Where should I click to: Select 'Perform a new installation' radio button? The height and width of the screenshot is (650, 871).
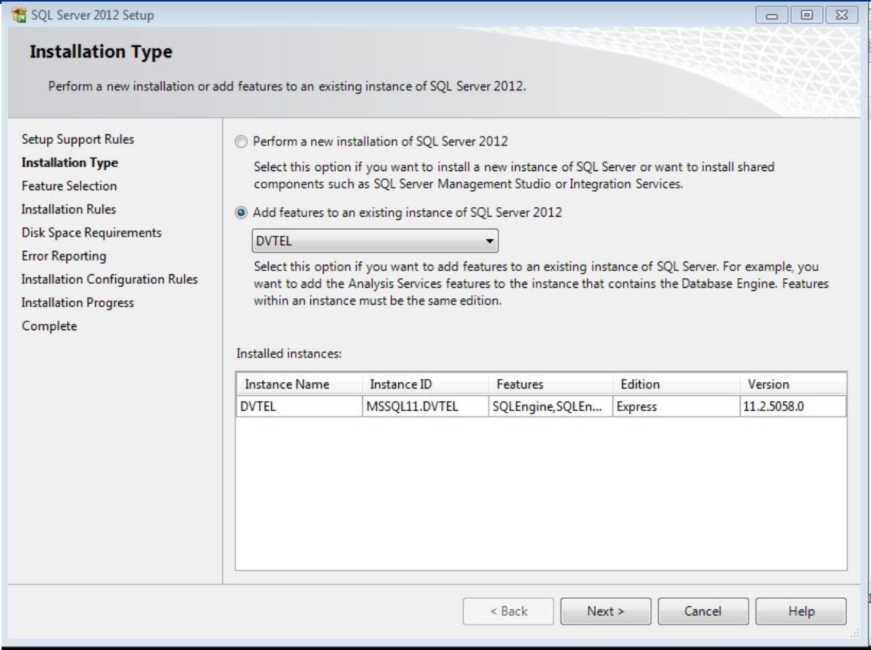240,141
